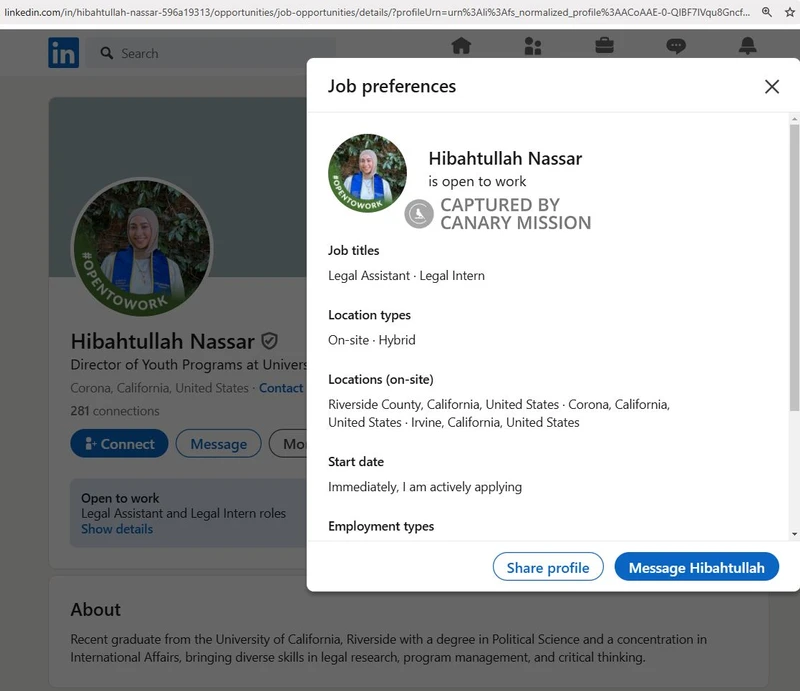Click the Location types heading

369,315
